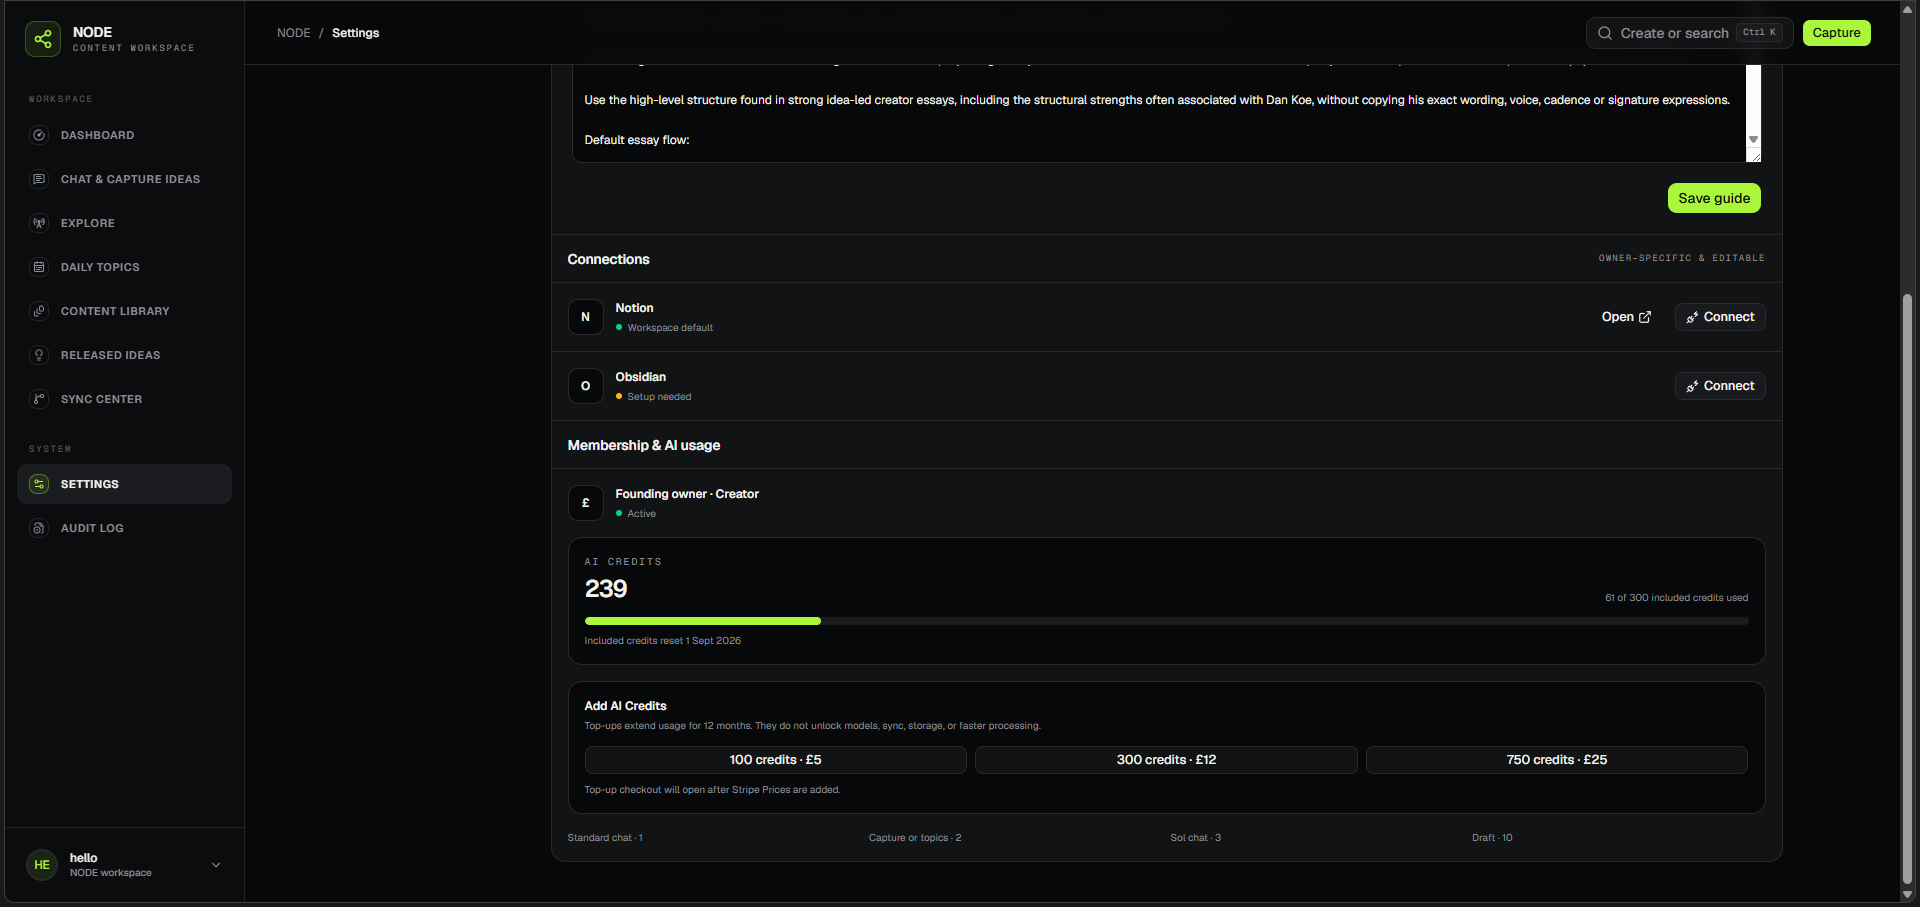Click the NODE logo icon
The image size is (1920, 907).
coord(43,39)
